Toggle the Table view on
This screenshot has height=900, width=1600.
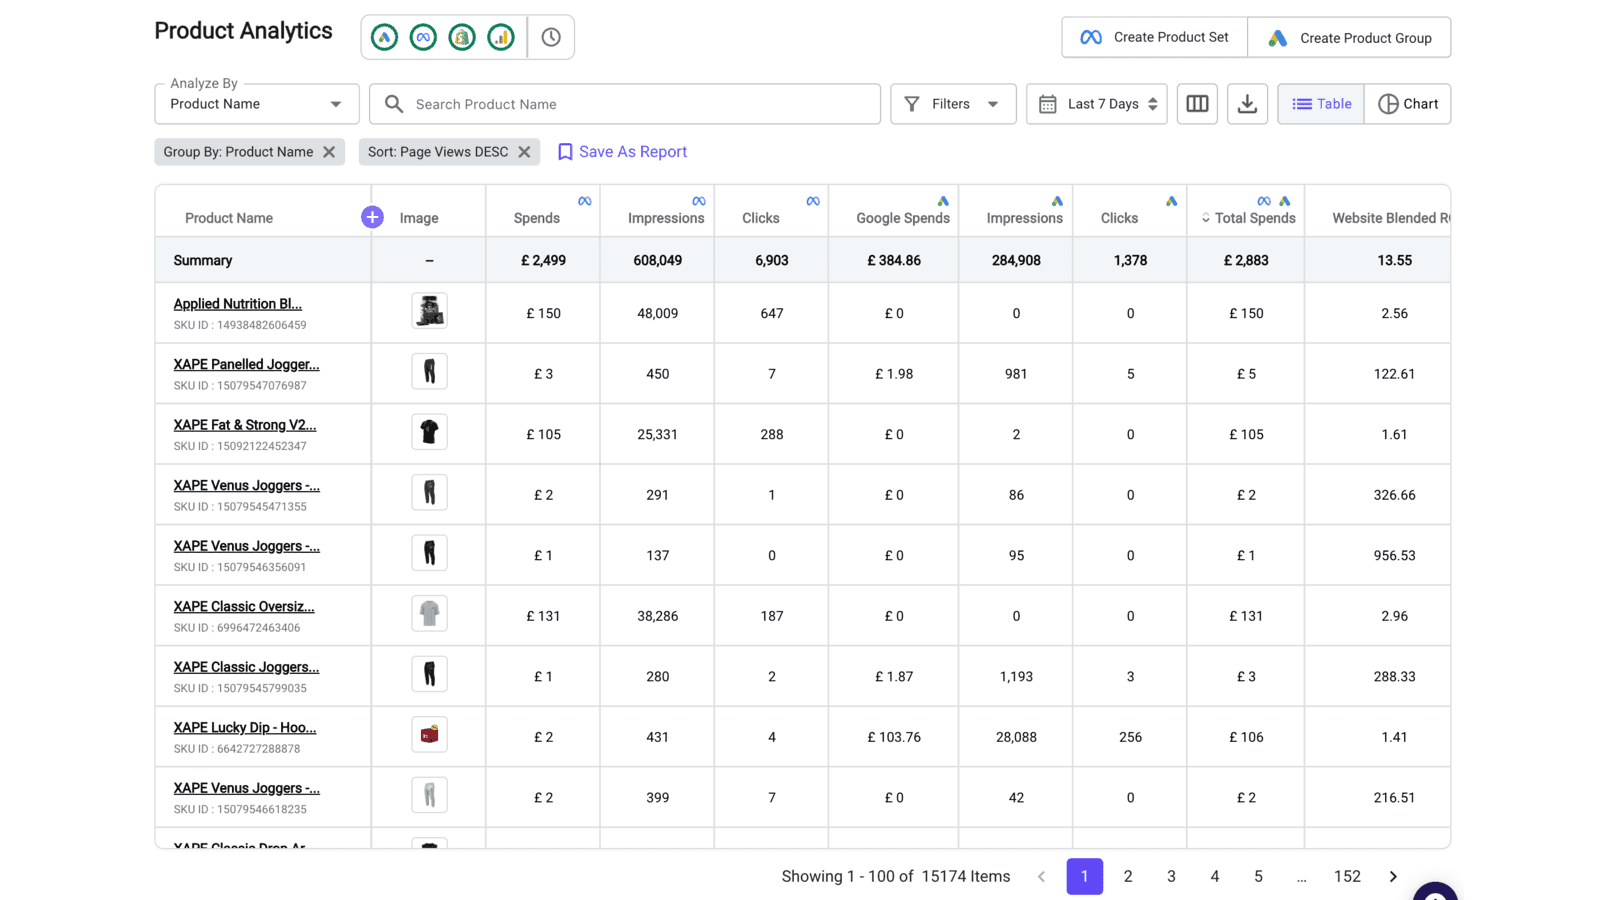[1320, 103]
